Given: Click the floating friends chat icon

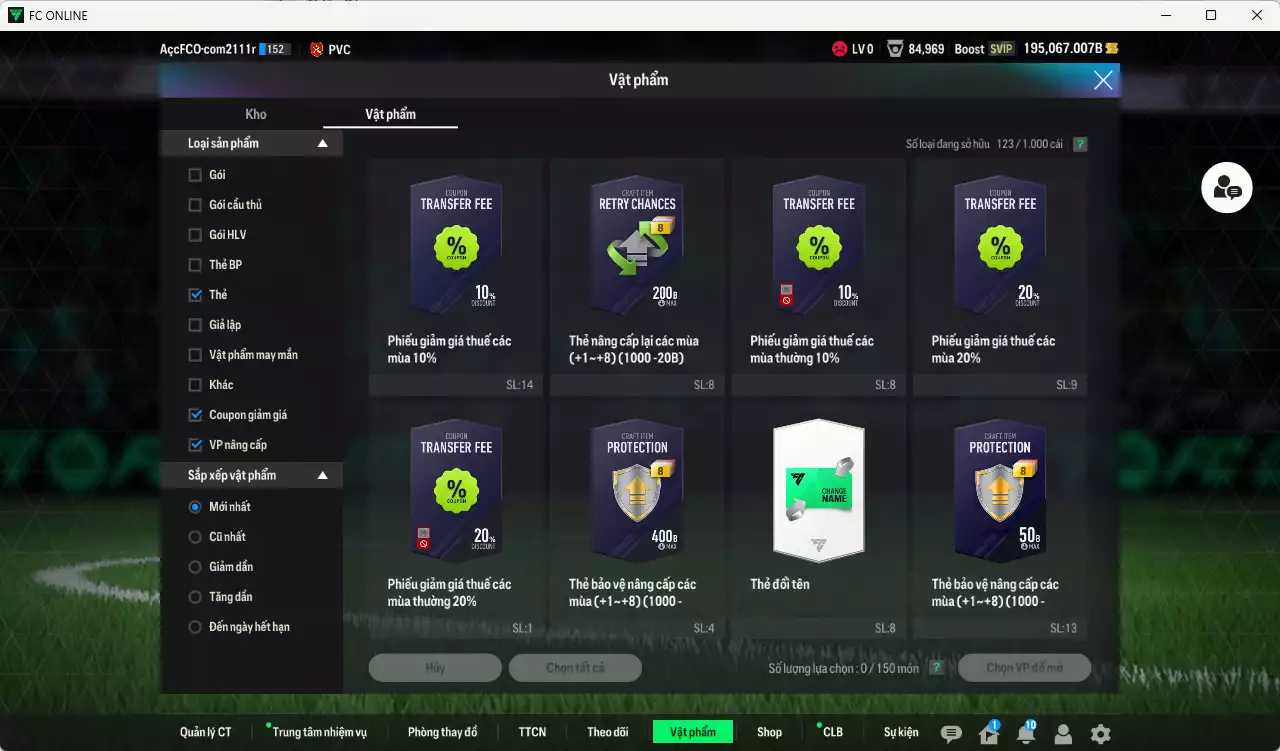Looking at the screenshot, I should [x=1226, y=188].
